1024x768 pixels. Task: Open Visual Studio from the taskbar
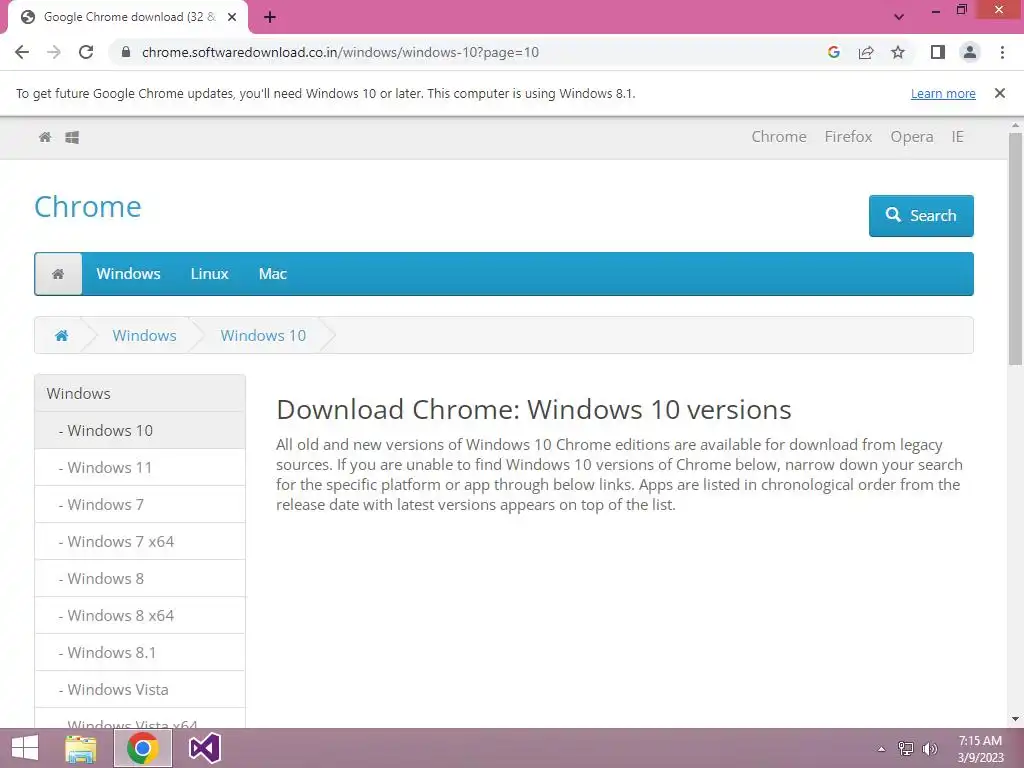pyautogui.click(x=204, y=748)
